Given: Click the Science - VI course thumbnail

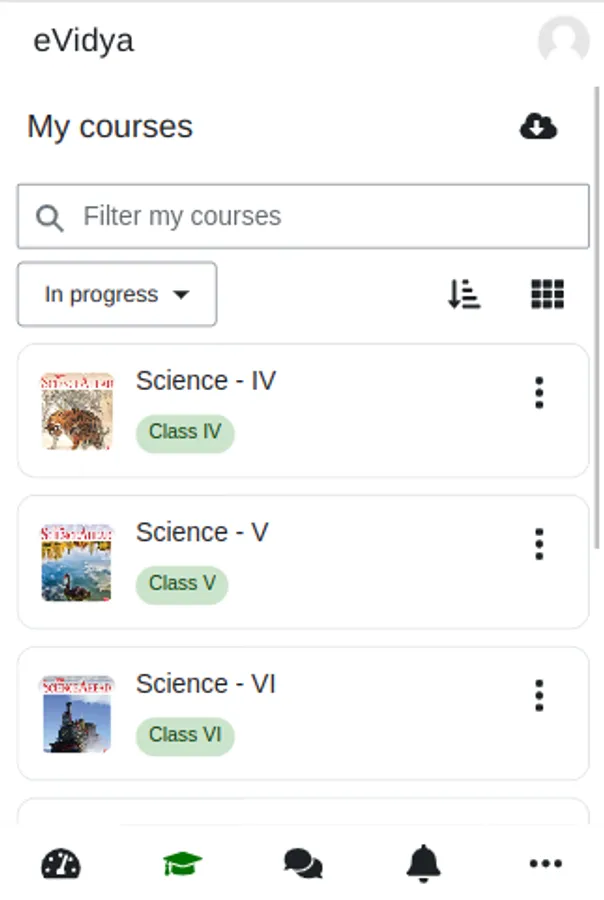Looking at the screenshot, I should coord(77,714).
